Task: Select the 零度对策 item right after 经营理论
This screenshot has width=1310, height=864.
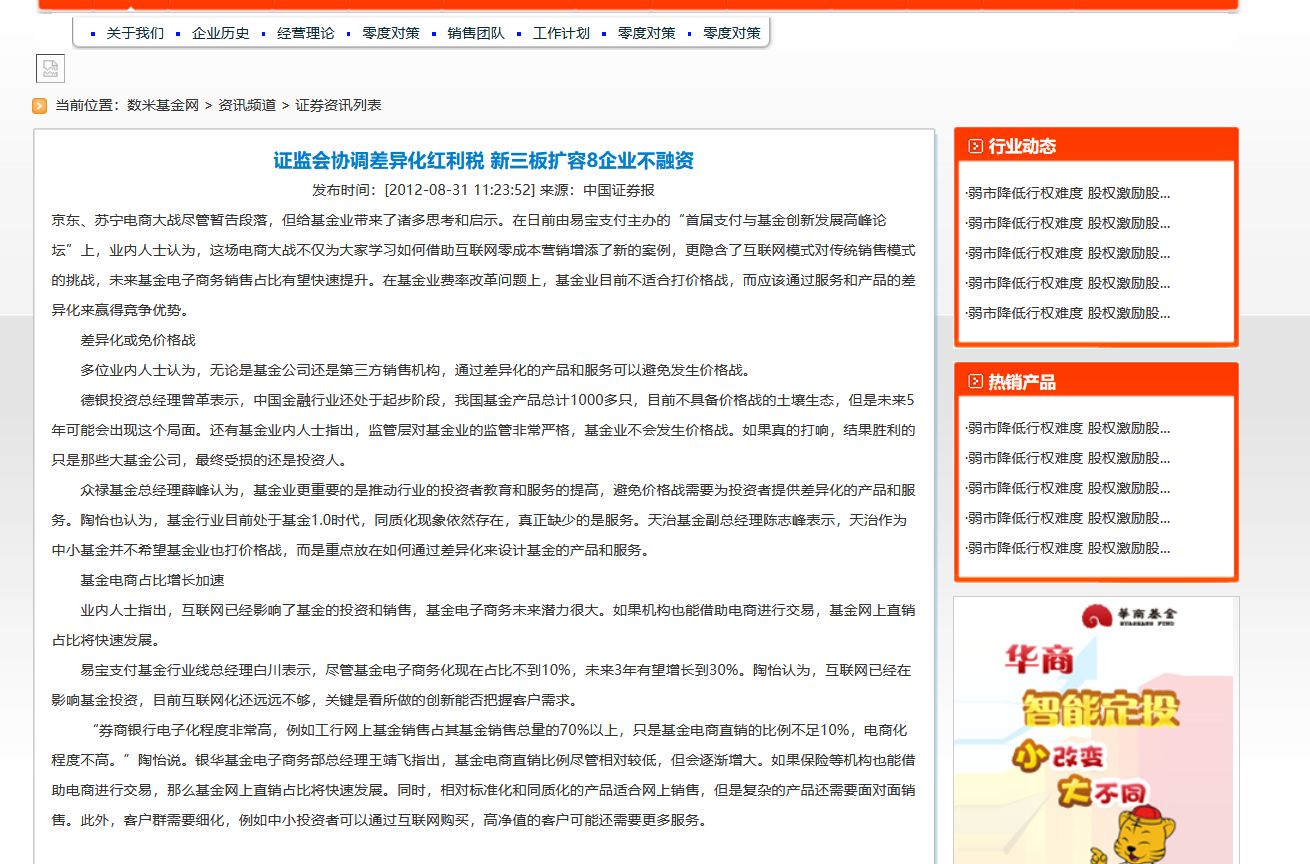Action: coord(391,33)
